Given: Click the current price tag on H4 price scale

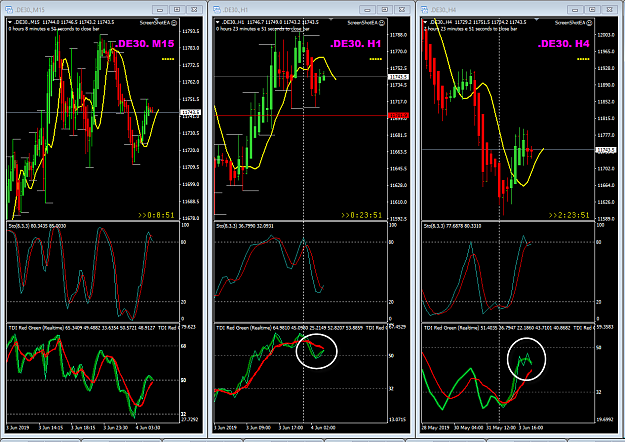Looking at the screenshot, I should pyautogui.click(x=606, y=150).
